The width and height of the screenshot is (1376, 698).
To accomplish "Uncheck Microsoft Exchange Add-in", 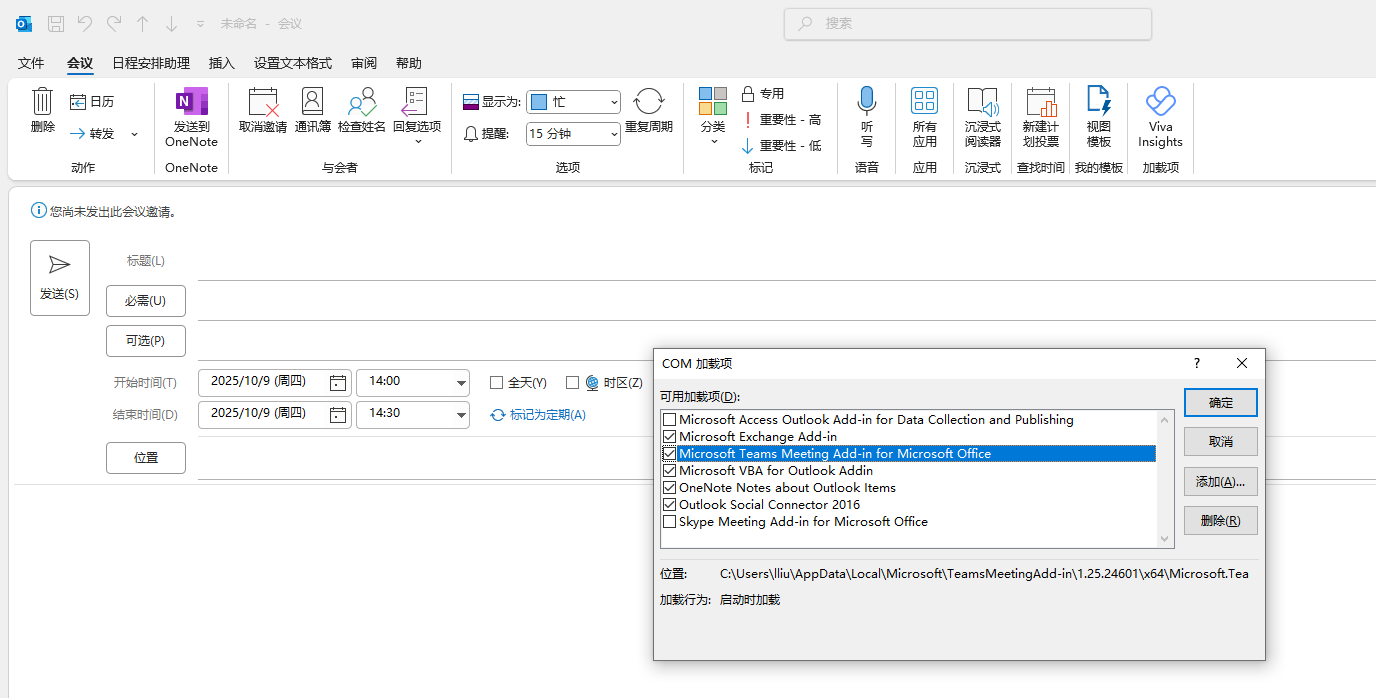I will point(670,437).
